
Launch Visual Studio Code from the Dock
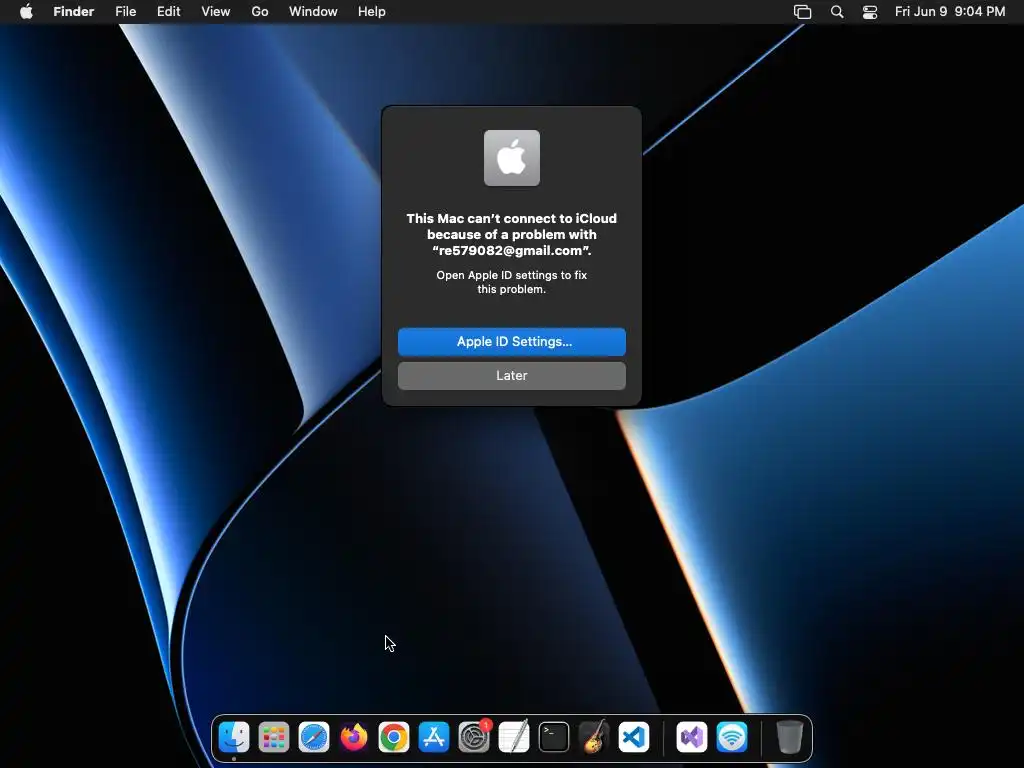click(x=634, y=737)
